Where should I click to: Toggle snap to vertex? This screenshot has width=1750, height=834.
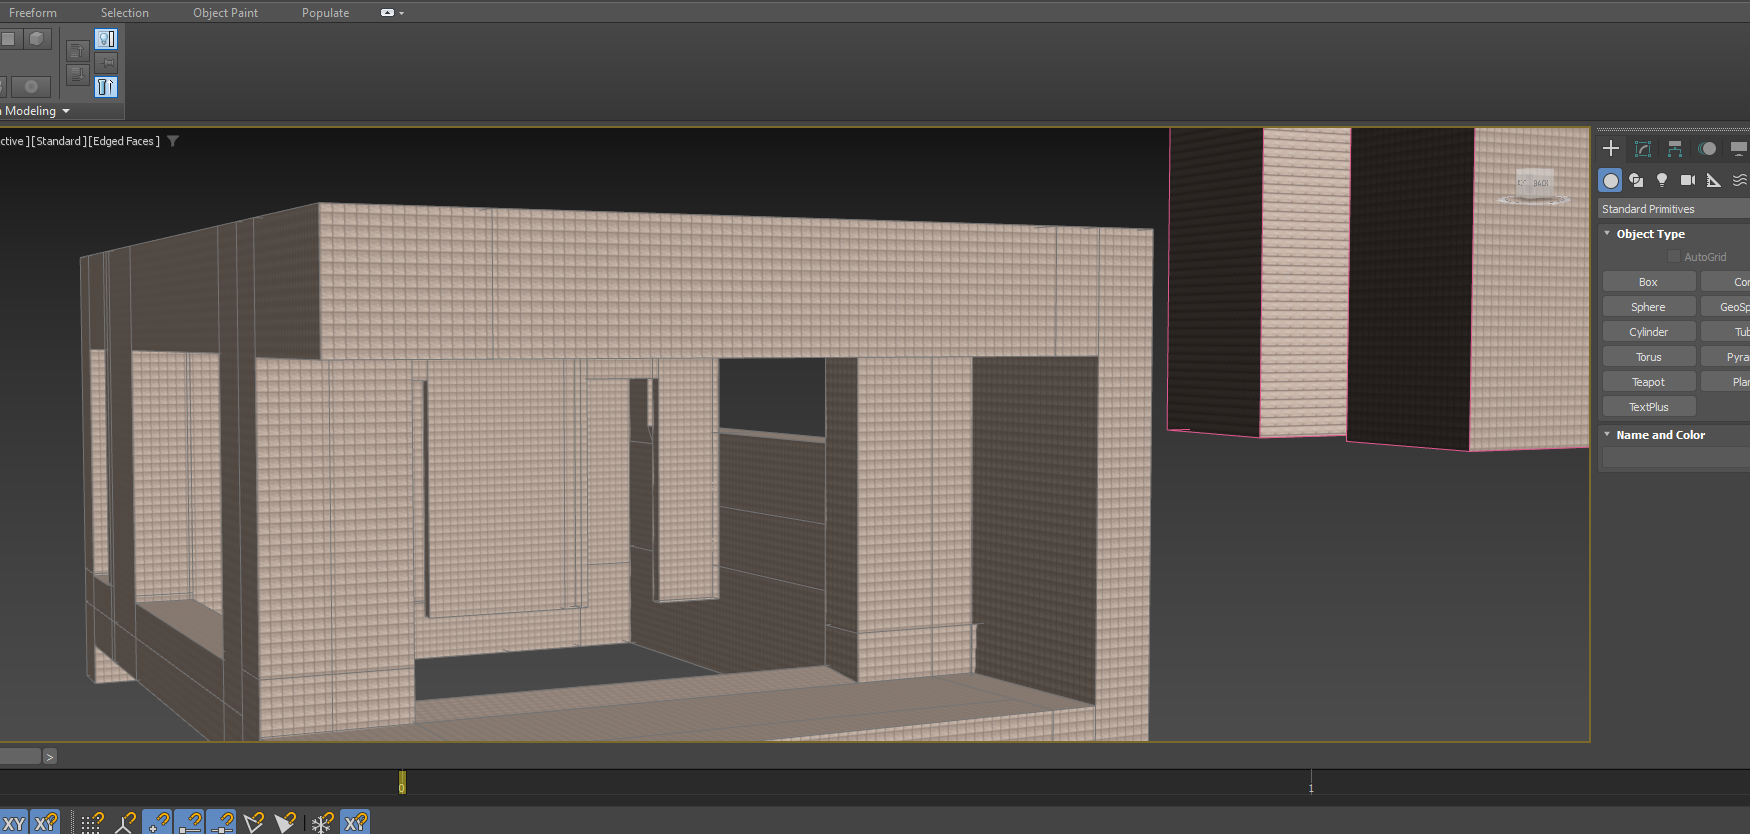coord(157,822)
